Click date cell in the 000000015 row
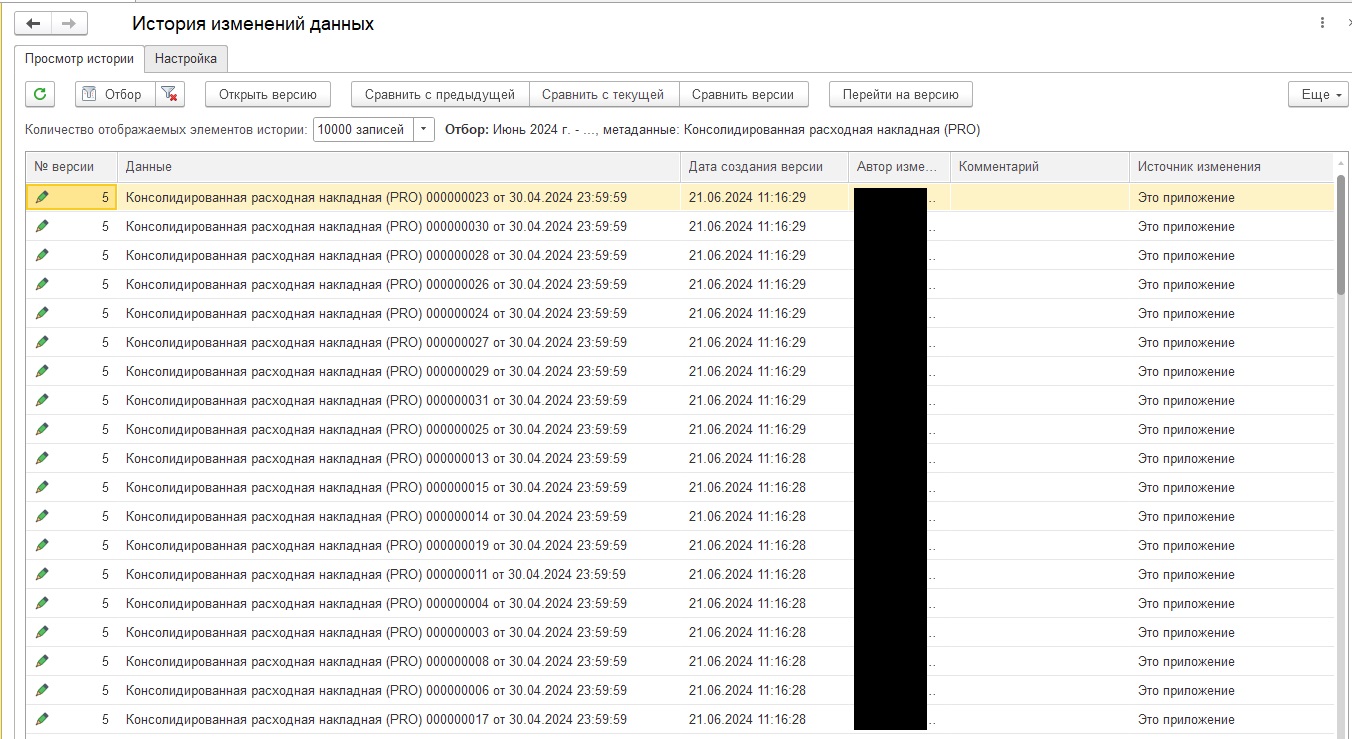The width and height of the screenshot is (1352, 739). (765, 487)
